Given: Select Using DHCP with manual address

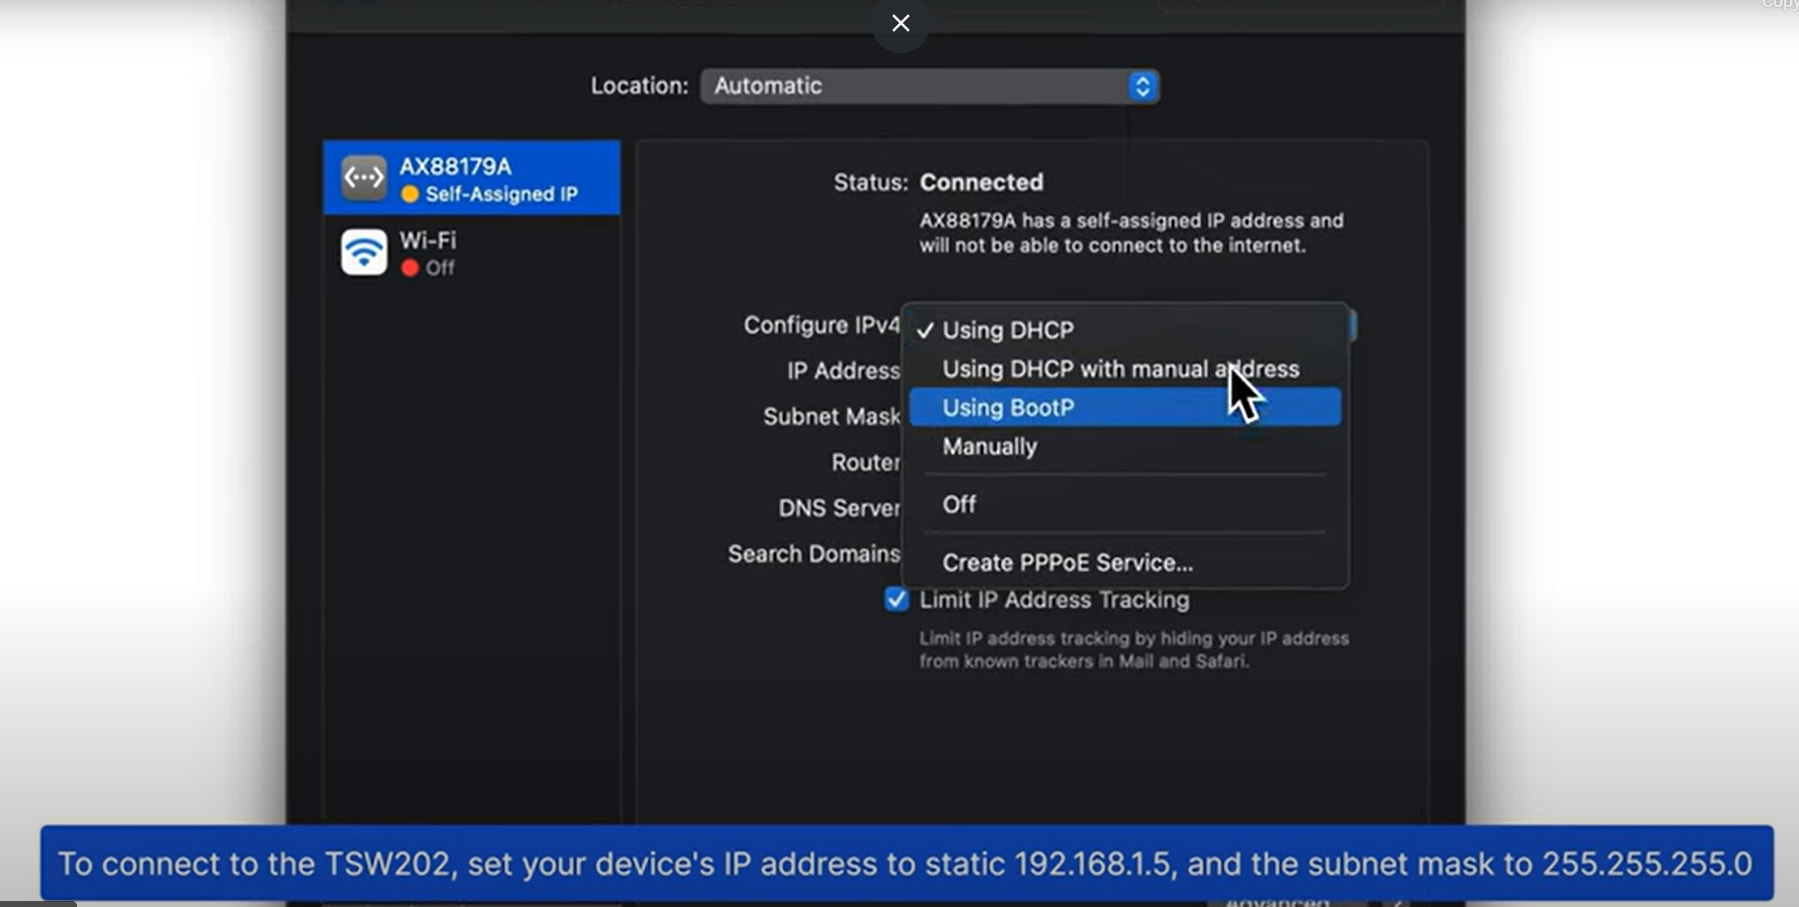Looking at the screenshot, I should coord(1120,369).
